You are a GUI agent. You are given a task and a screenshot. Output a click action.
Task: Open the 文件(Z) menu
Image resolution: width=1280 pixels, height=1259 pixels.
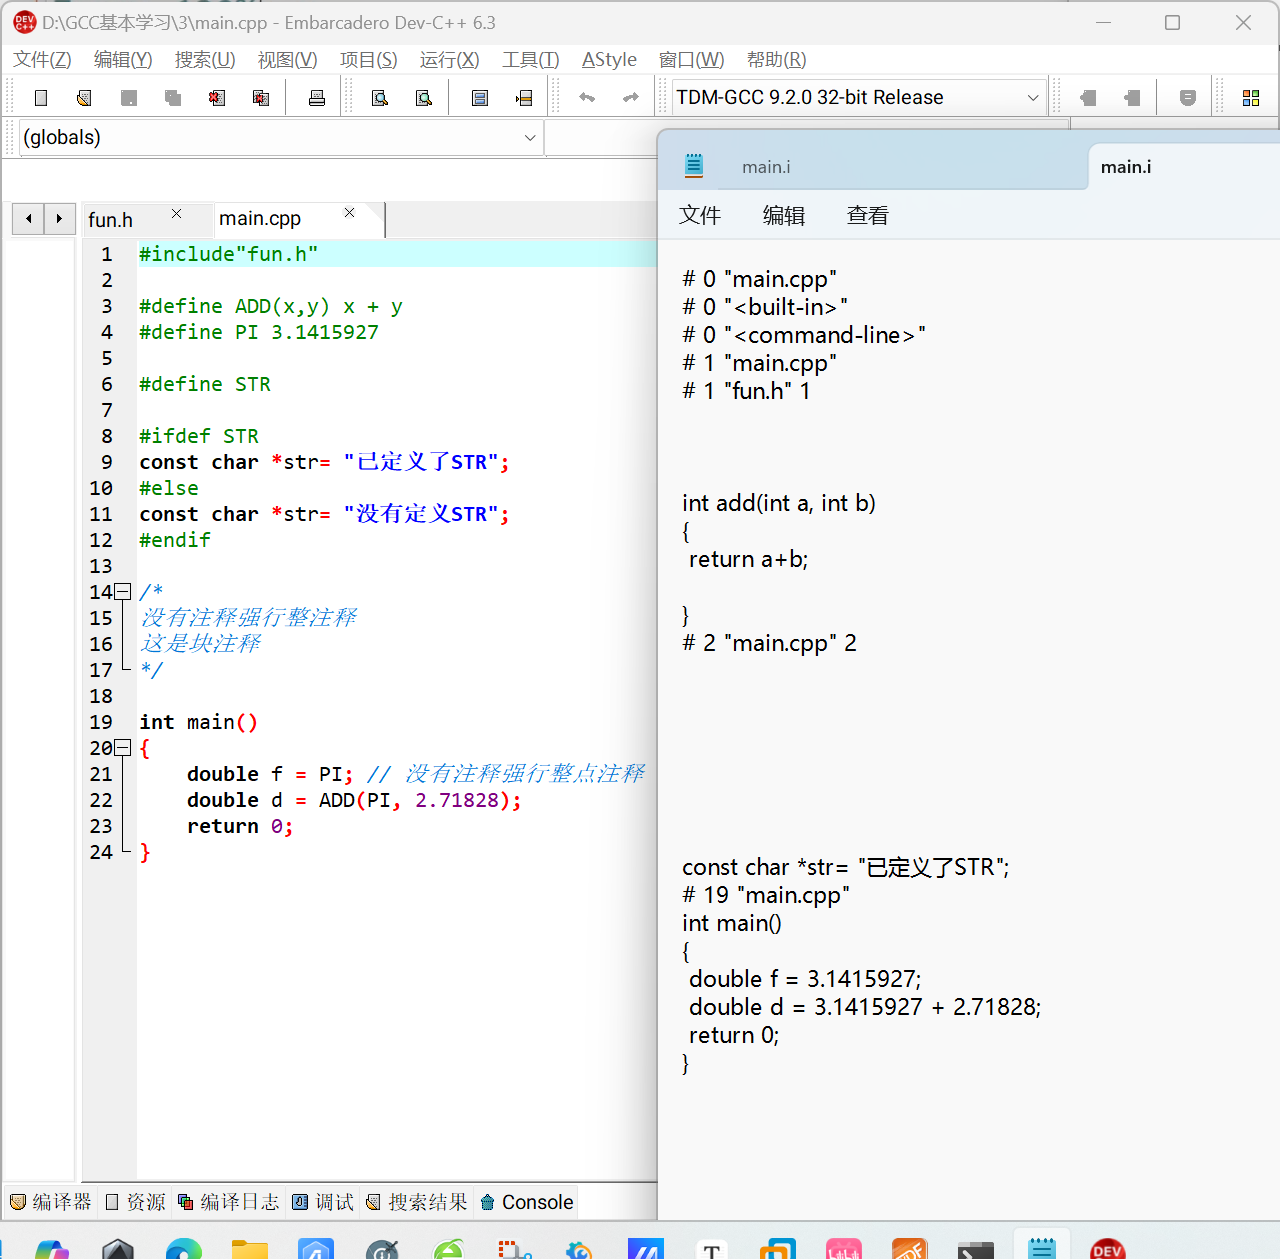click(x=42, y=60)
